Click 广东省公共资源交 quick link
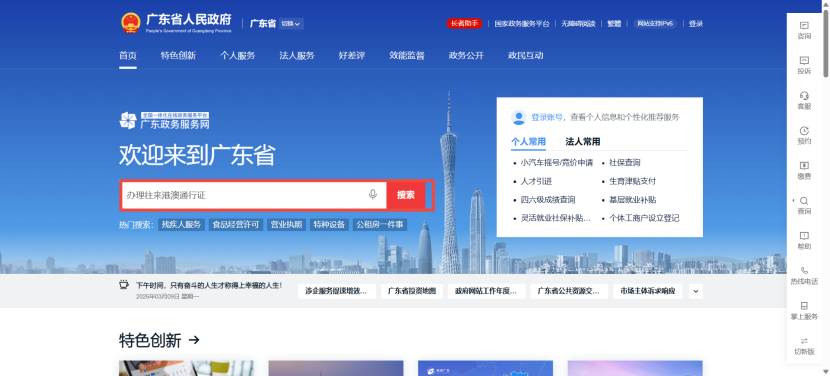Screen dimensions: 830x376 pos(569,291)
